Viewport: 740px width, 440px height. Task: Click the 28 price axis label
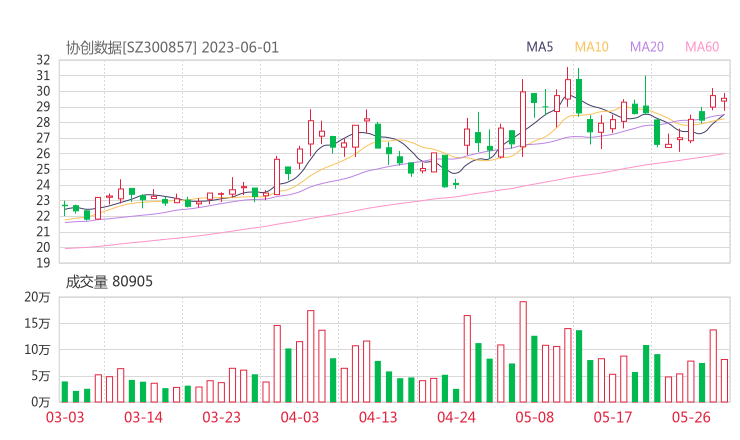pyautogui.click(x=43, y=122)
